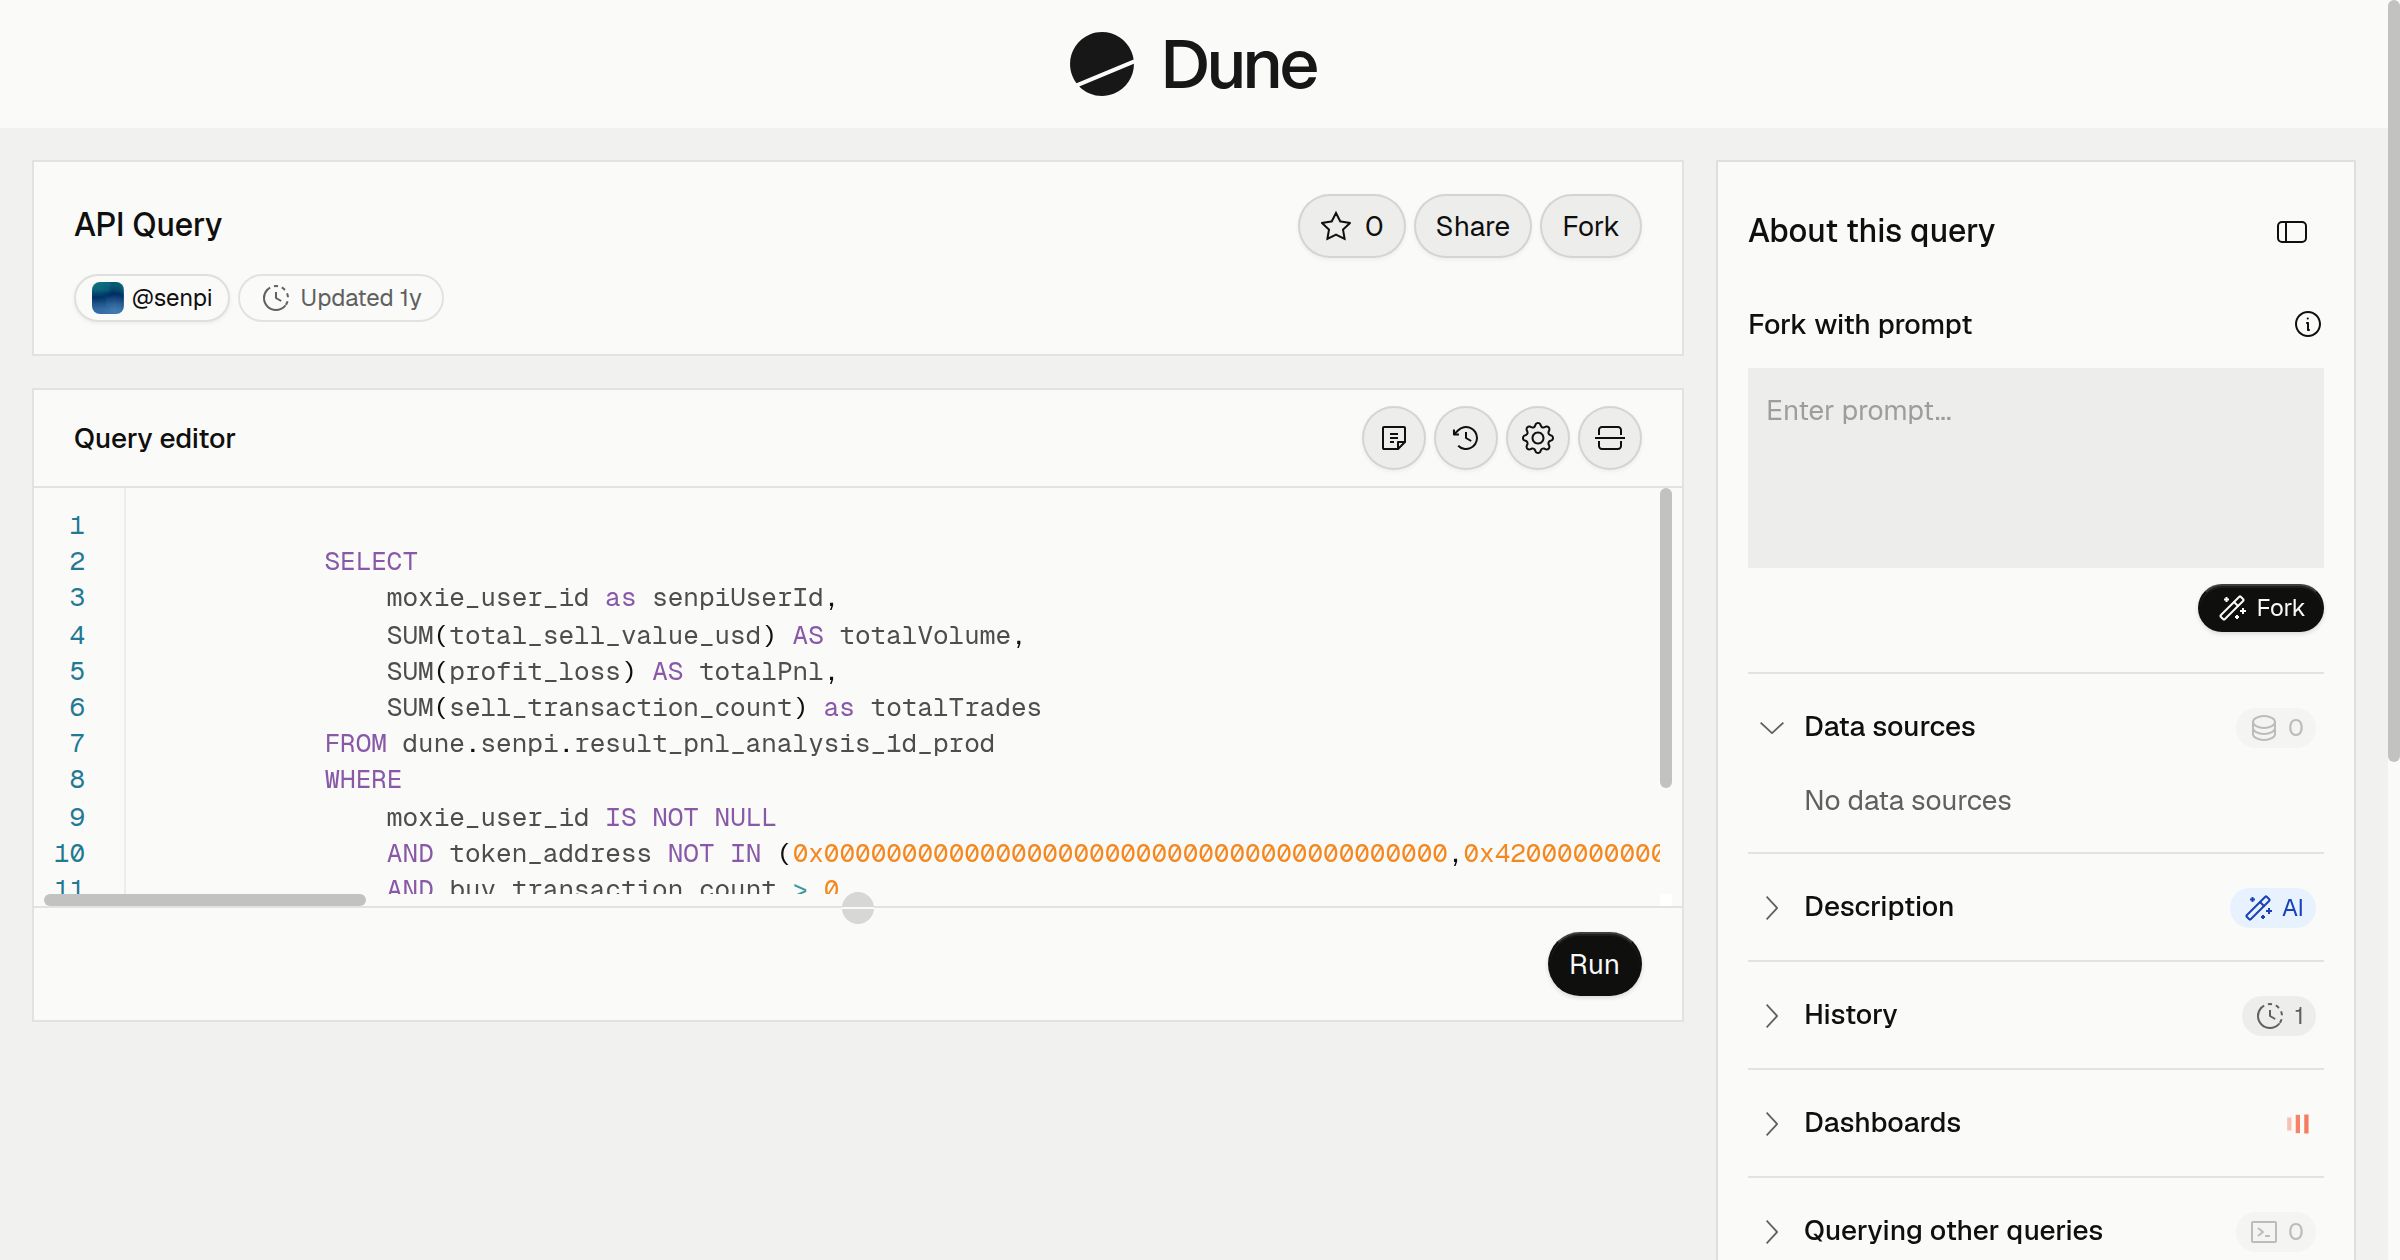The width and height of the screenshot is (2400, 1260).
Task: Click the Fork button in query header
Action: click(x=1590, y=226)
